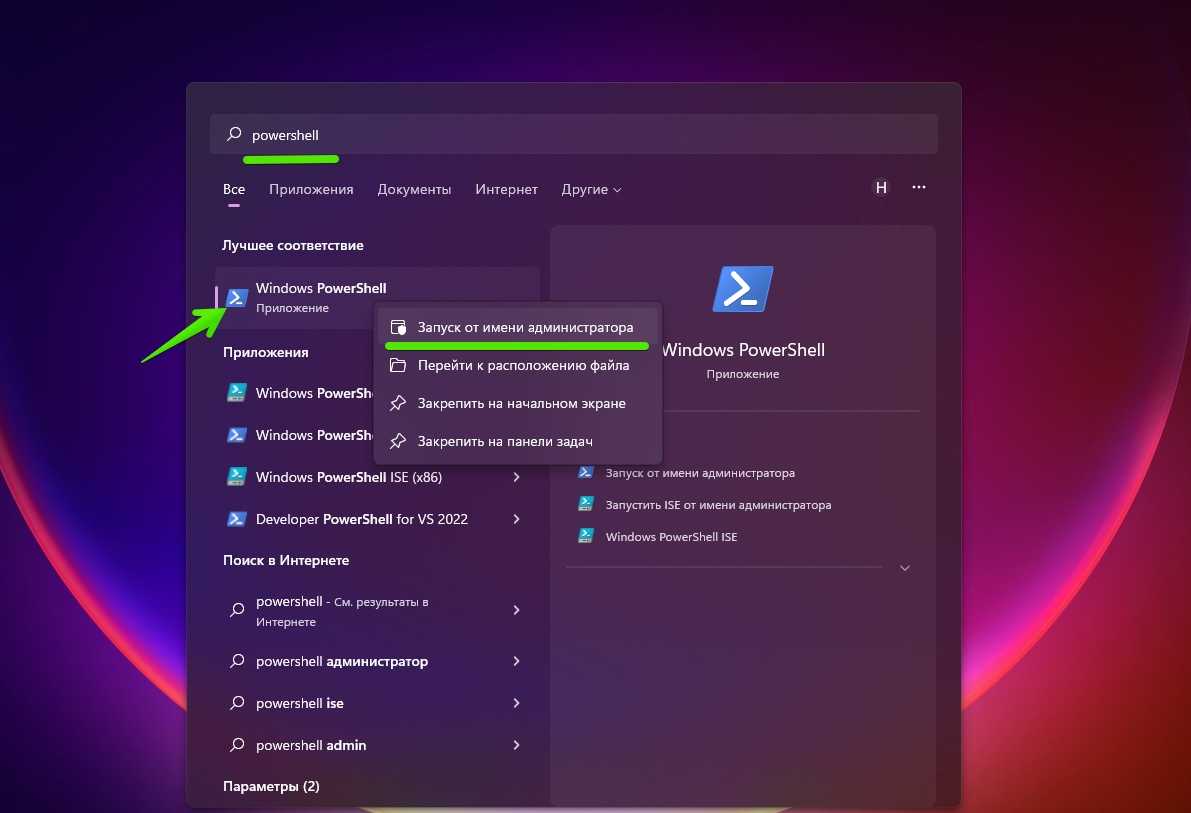
Task: Click the Приложения section heading in results
Action: [265, 352]
